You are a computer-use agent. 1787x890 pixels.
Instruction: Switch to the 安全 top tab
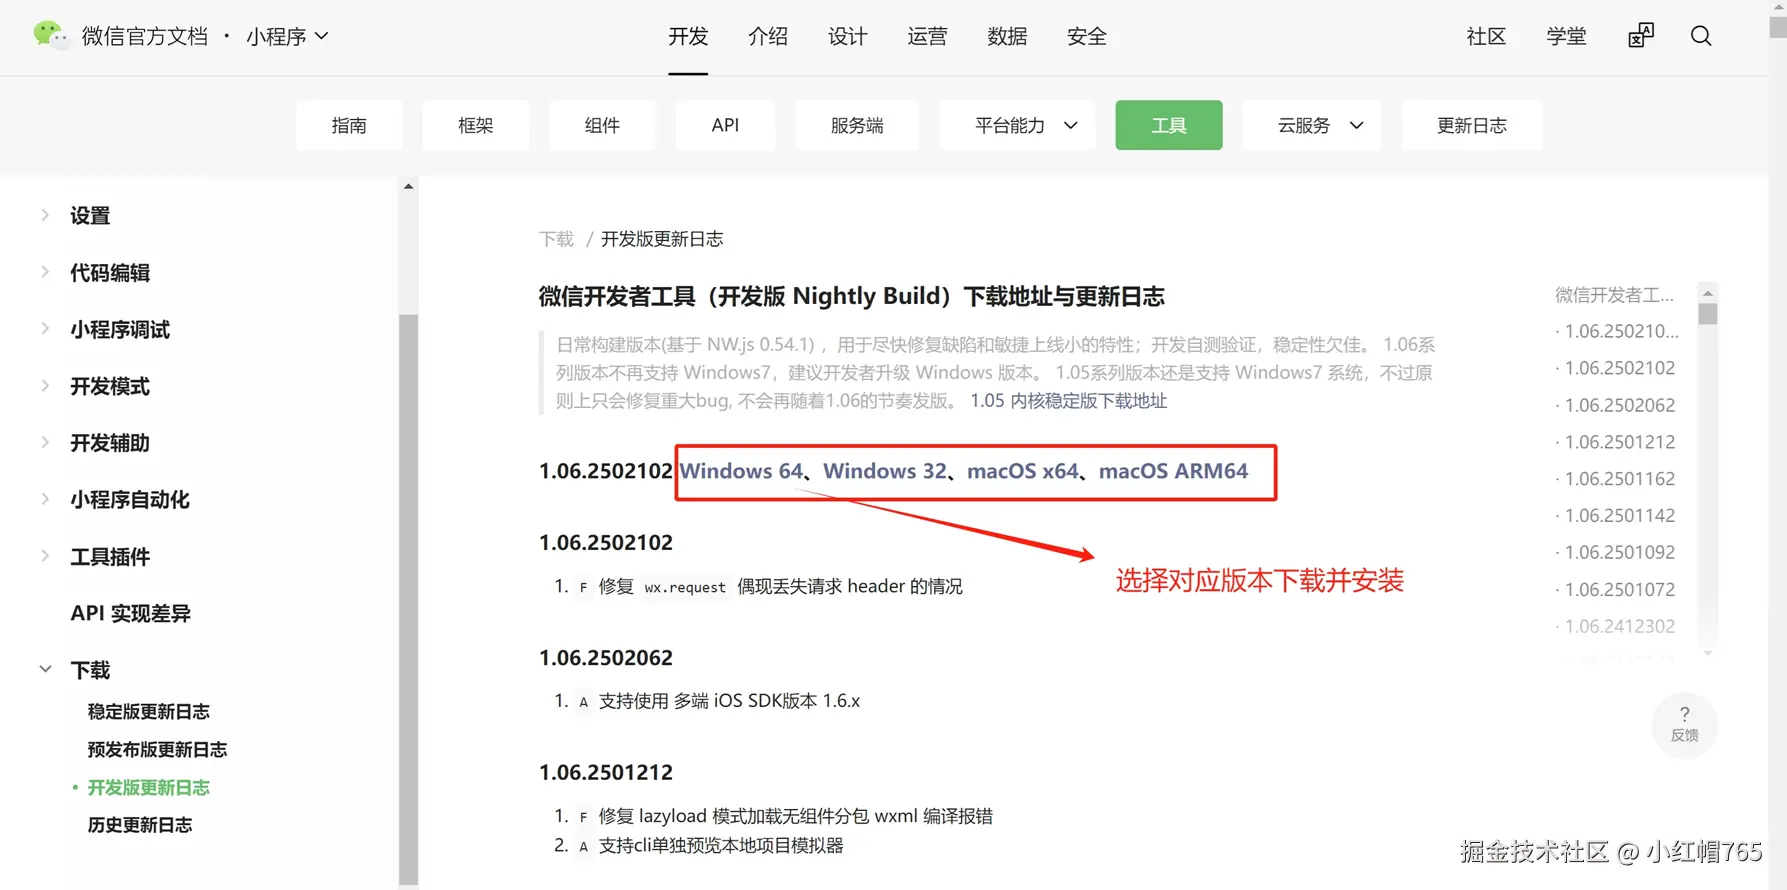[x=1087, y=37]
